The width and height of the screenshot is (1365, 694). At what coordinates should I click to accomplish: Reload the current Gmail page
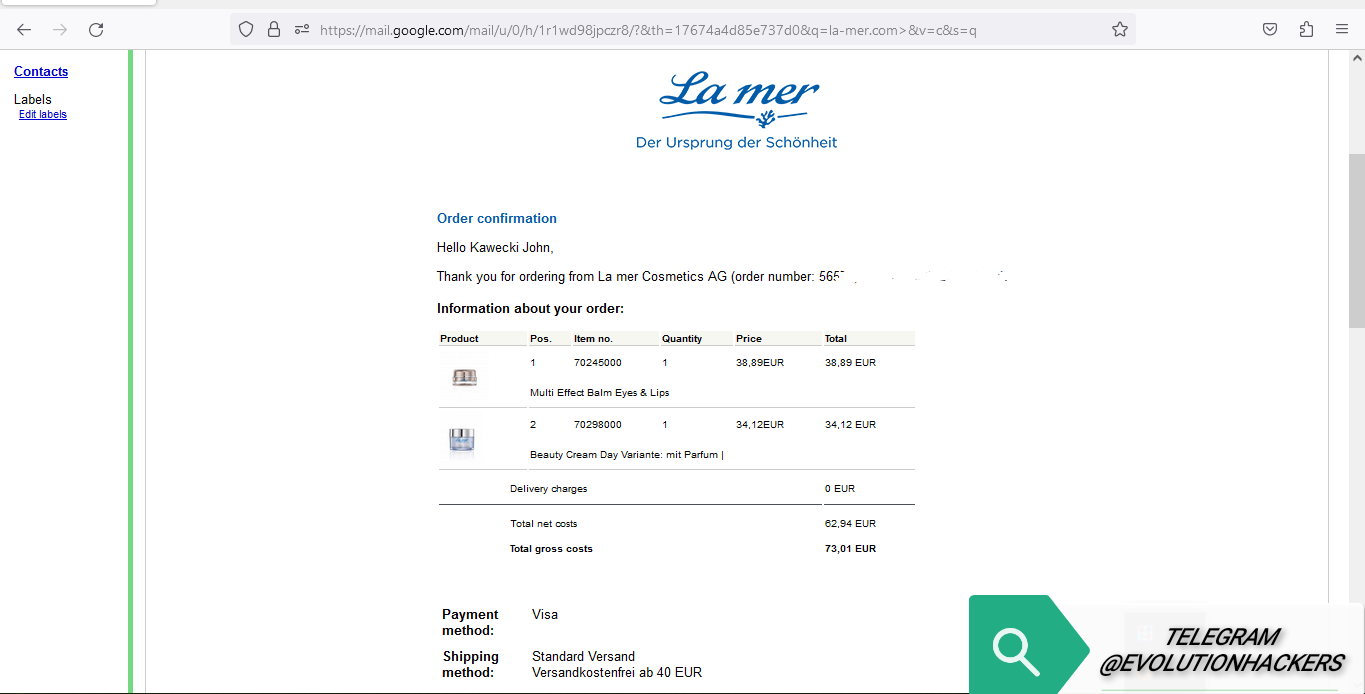point(96,30)
